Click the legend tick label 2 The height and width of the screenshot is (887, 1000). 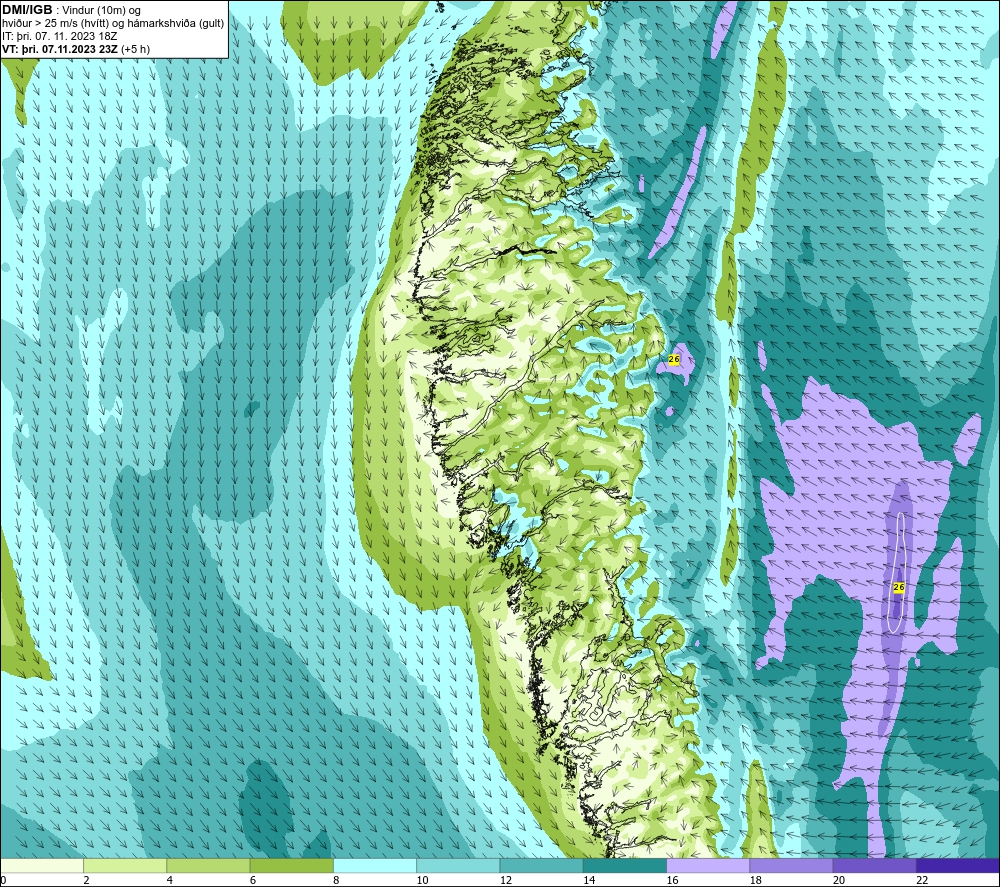pyautogui.click(x=86, y=880)
